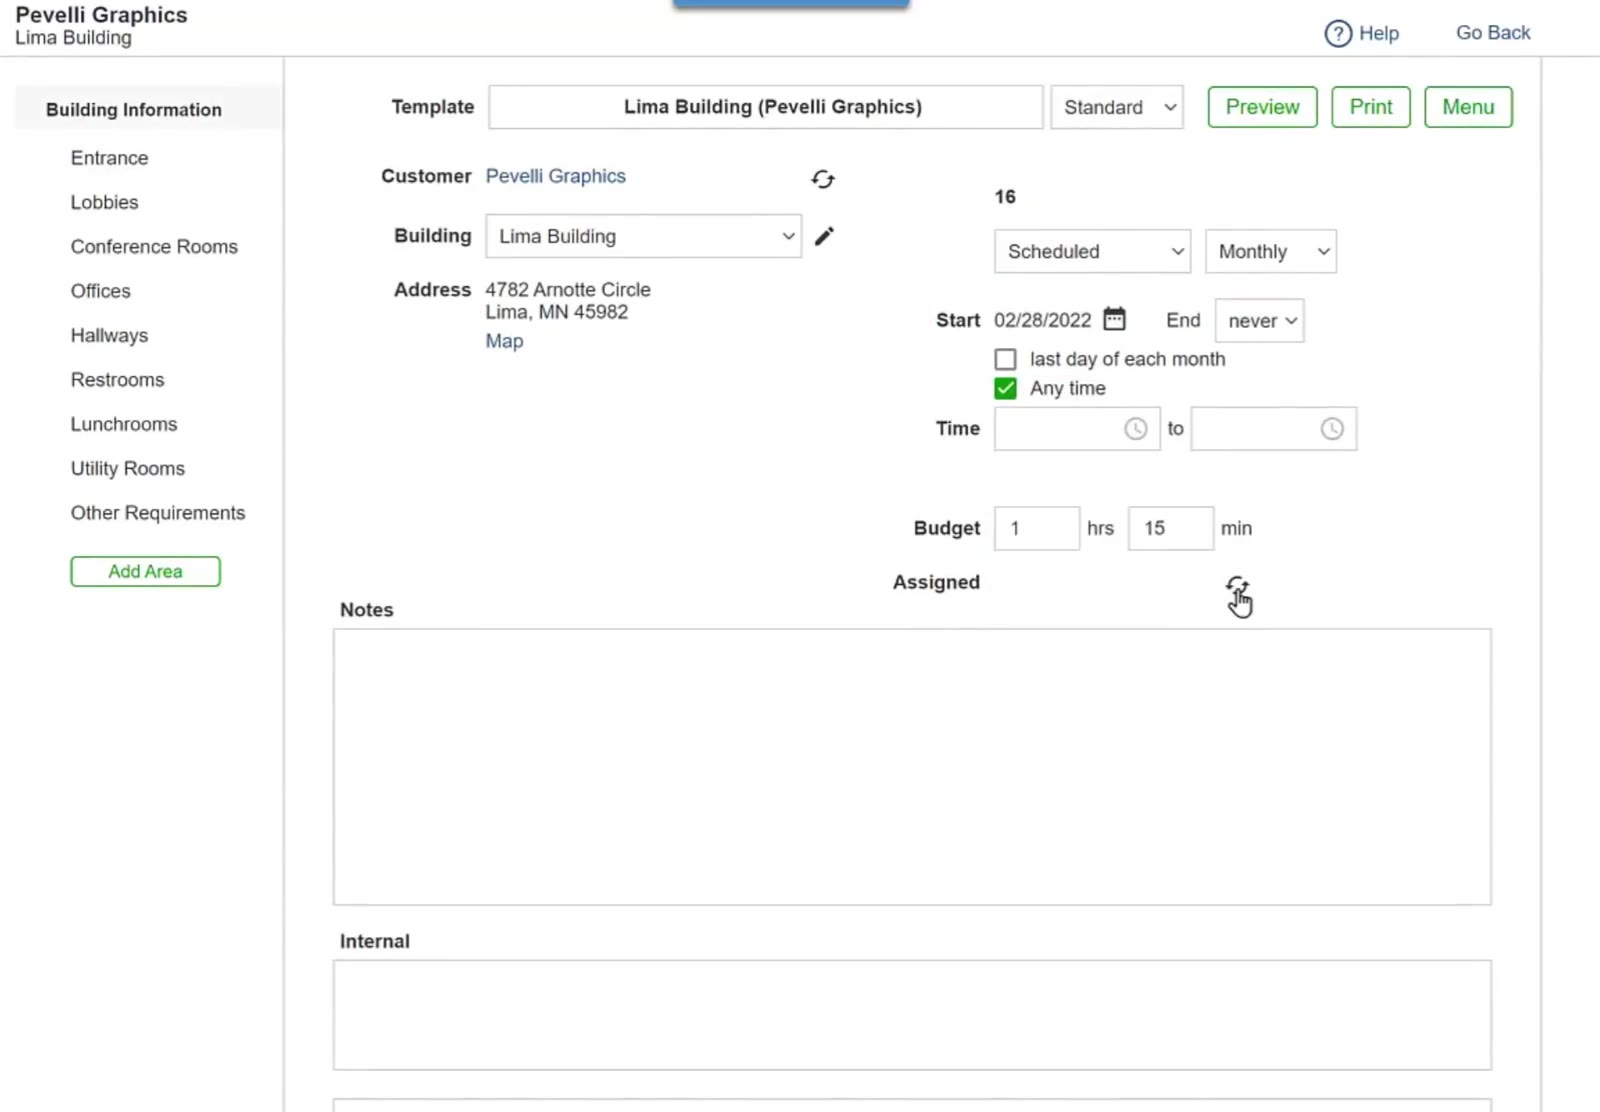This screenshot has height=1112, width=1600.
Task: Open the End never dropdown
Action: tap(1260, 321)
